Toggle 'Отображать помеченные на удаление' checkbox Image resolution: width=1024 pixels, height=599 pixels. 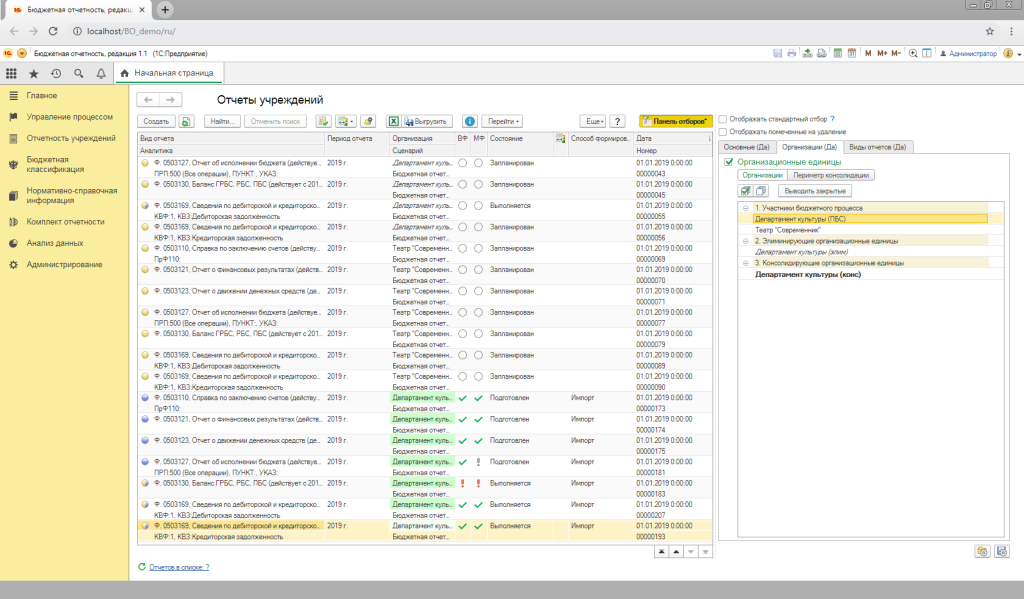click(723, 131)
